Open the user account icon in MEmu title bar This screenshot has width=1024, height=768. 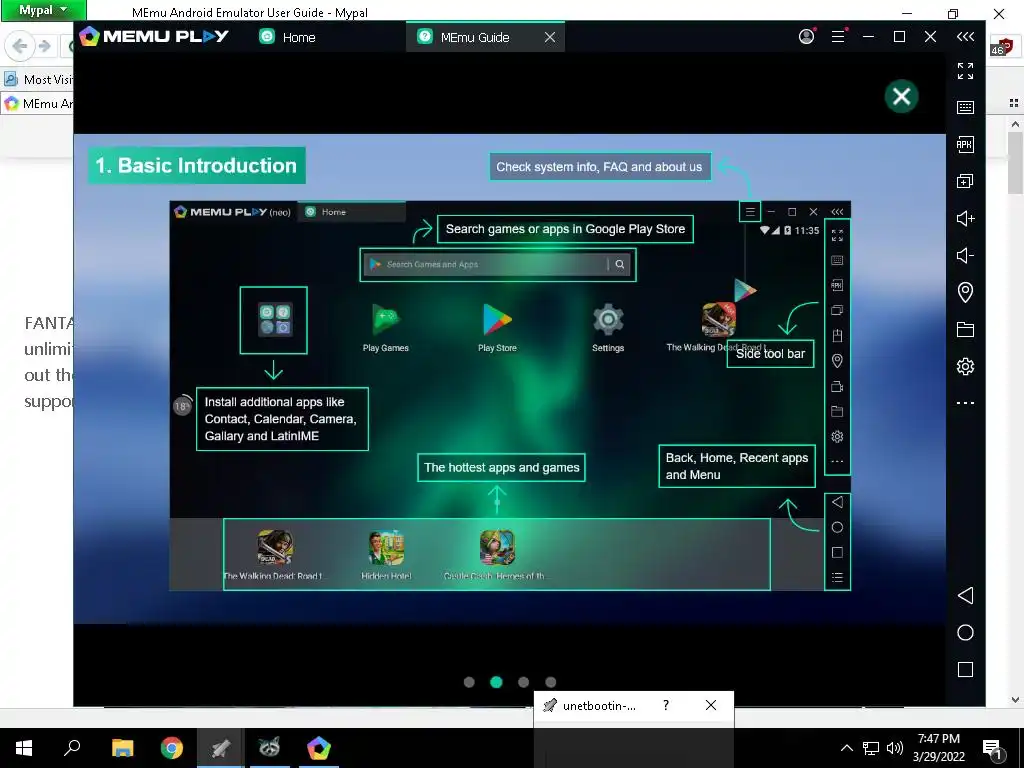pyautogui.click(x=807, y=36)
